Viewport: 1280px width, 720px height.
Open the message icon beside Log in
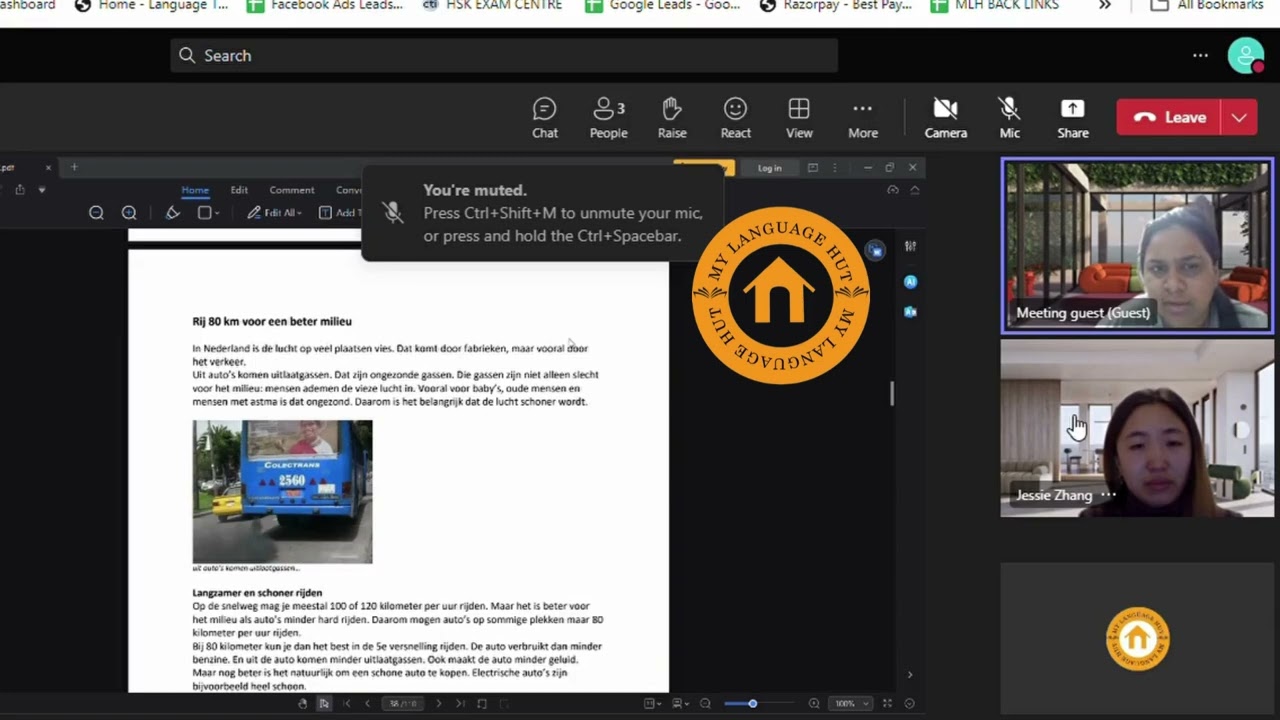[x=812, y=168]
